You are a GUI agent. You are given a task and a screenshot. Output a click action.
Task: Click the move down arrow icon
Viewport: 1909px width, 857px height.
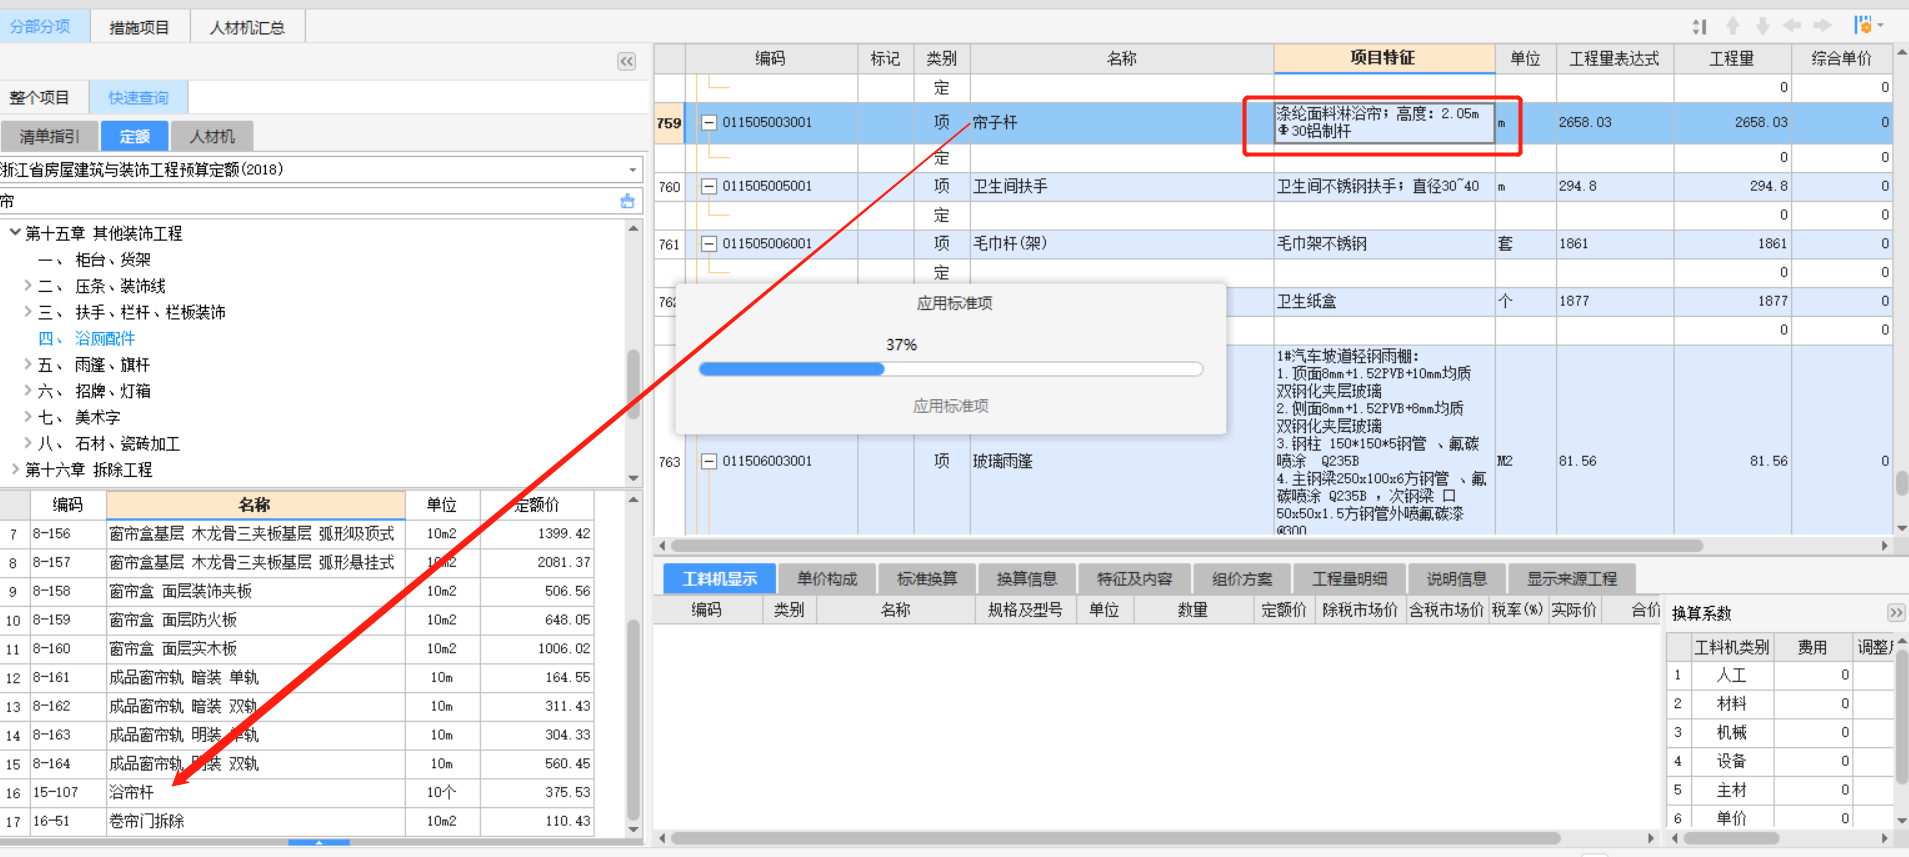1762,26
